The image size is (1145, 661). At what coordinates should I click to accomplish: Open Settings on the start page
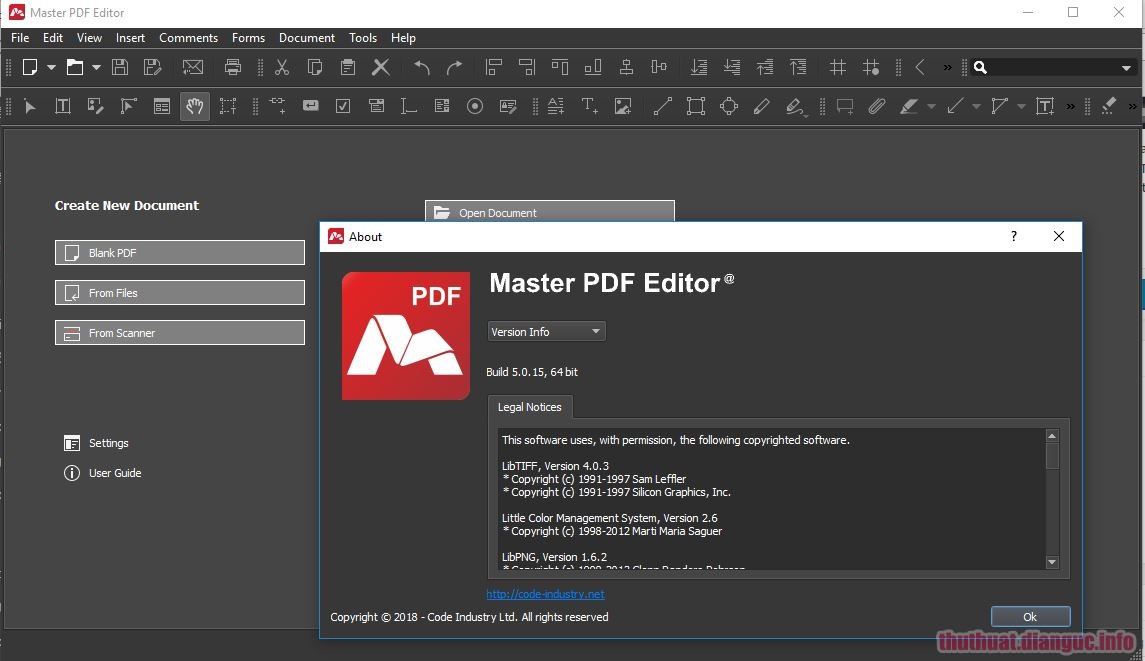coord(96,443)
